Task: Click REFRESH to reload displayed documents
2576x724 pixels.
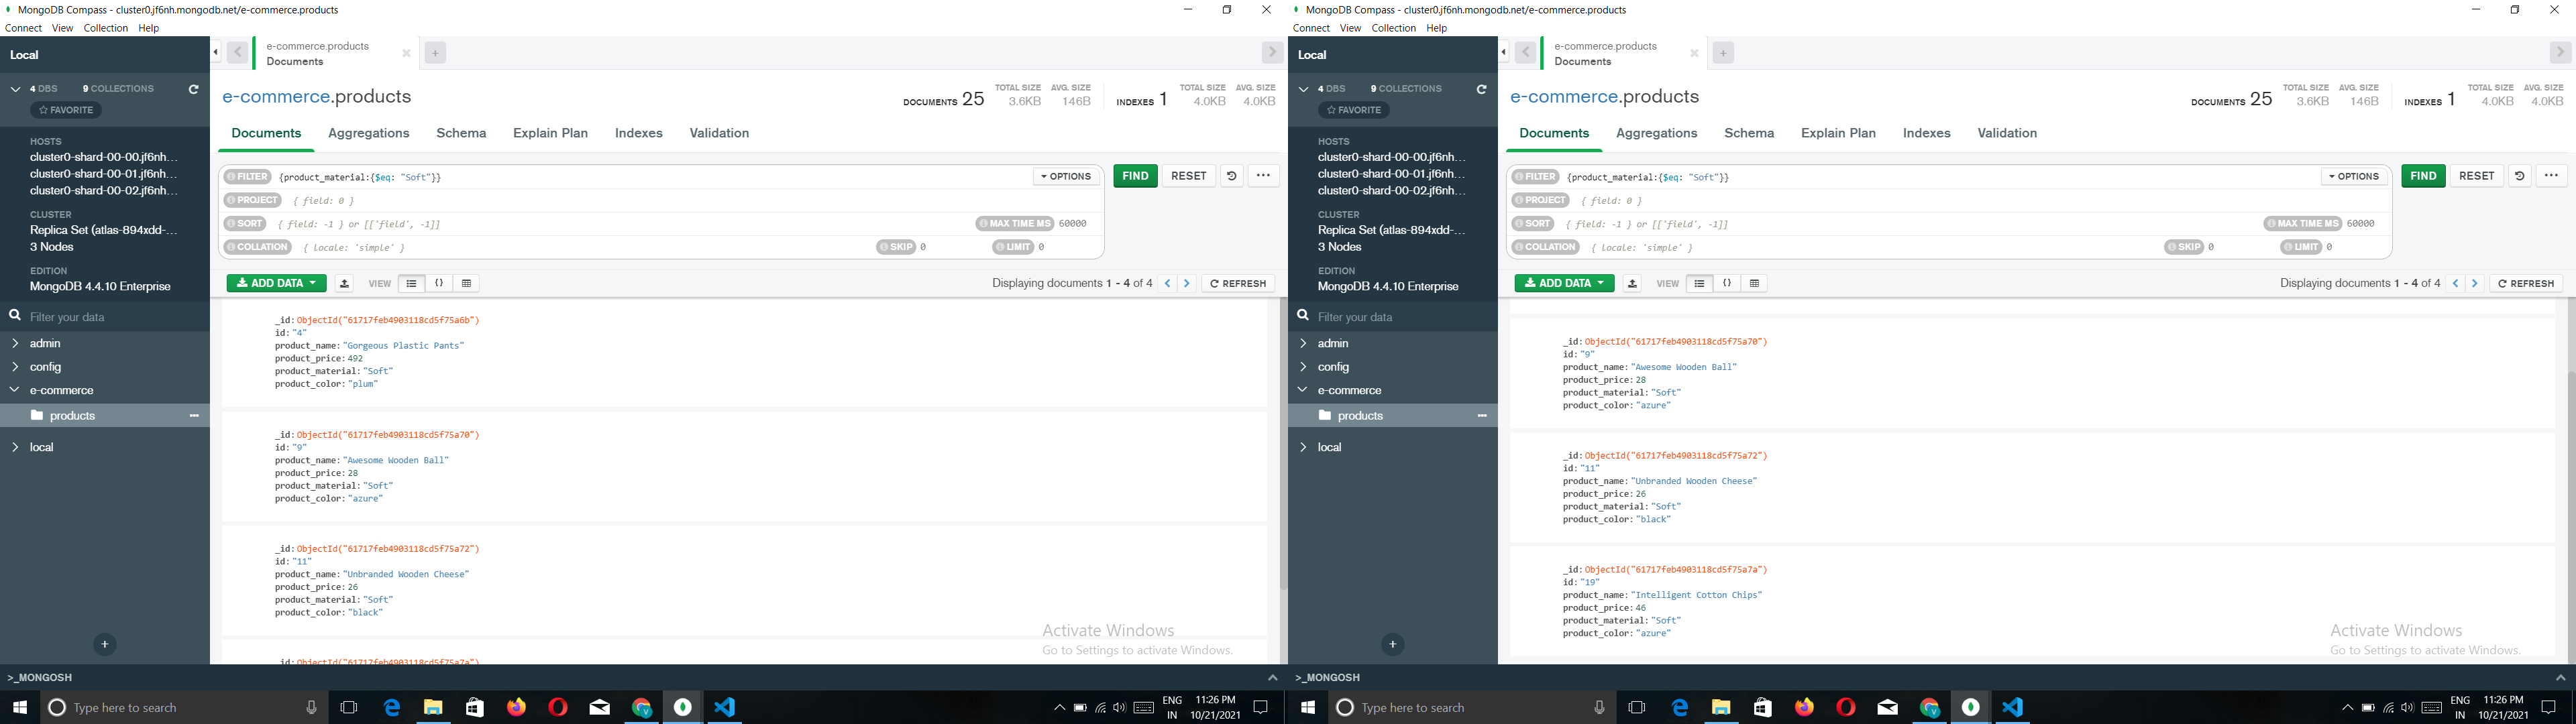Action: point(1238,283)
